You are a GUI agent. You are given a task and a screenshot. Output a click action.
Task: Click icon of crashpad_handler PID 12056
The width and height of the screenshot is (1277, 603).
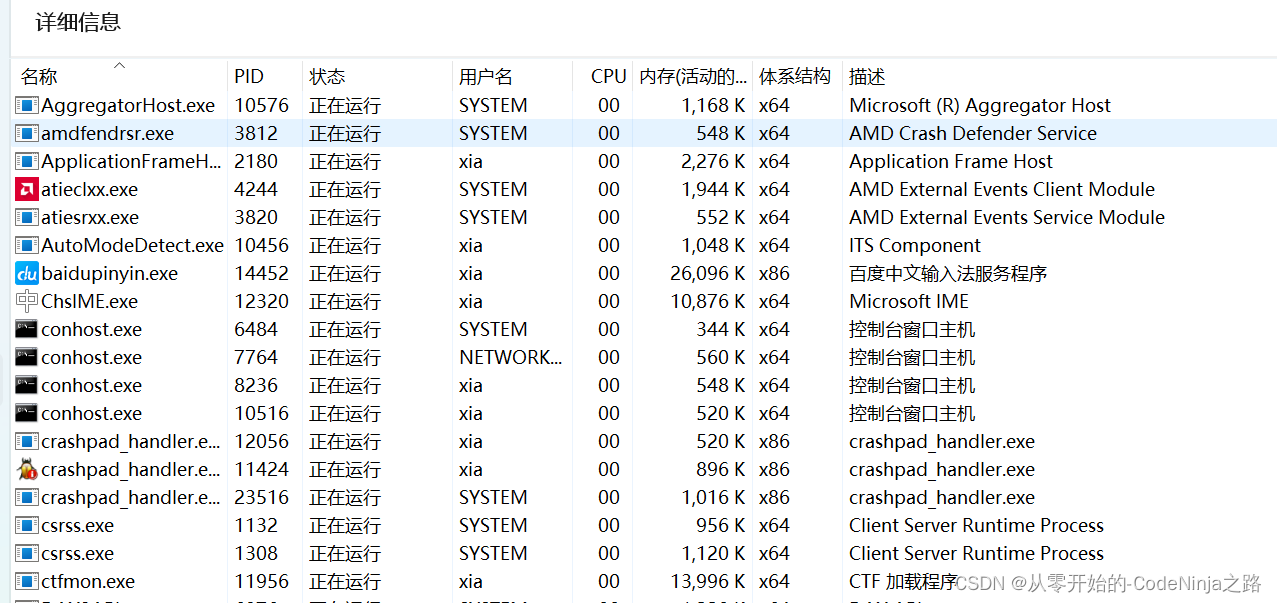click(x=27, y=441)
